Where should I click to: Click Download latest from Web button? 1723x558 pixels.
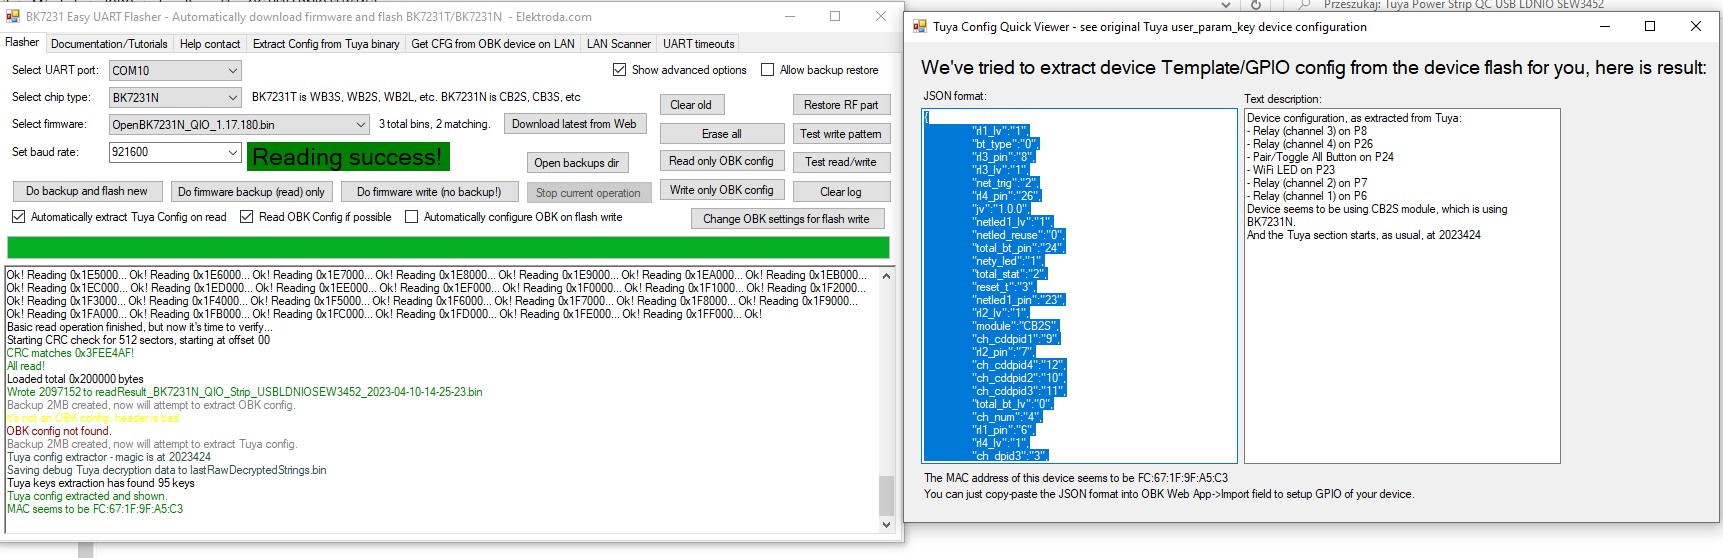pyautogui.click(x=574, y=124)
